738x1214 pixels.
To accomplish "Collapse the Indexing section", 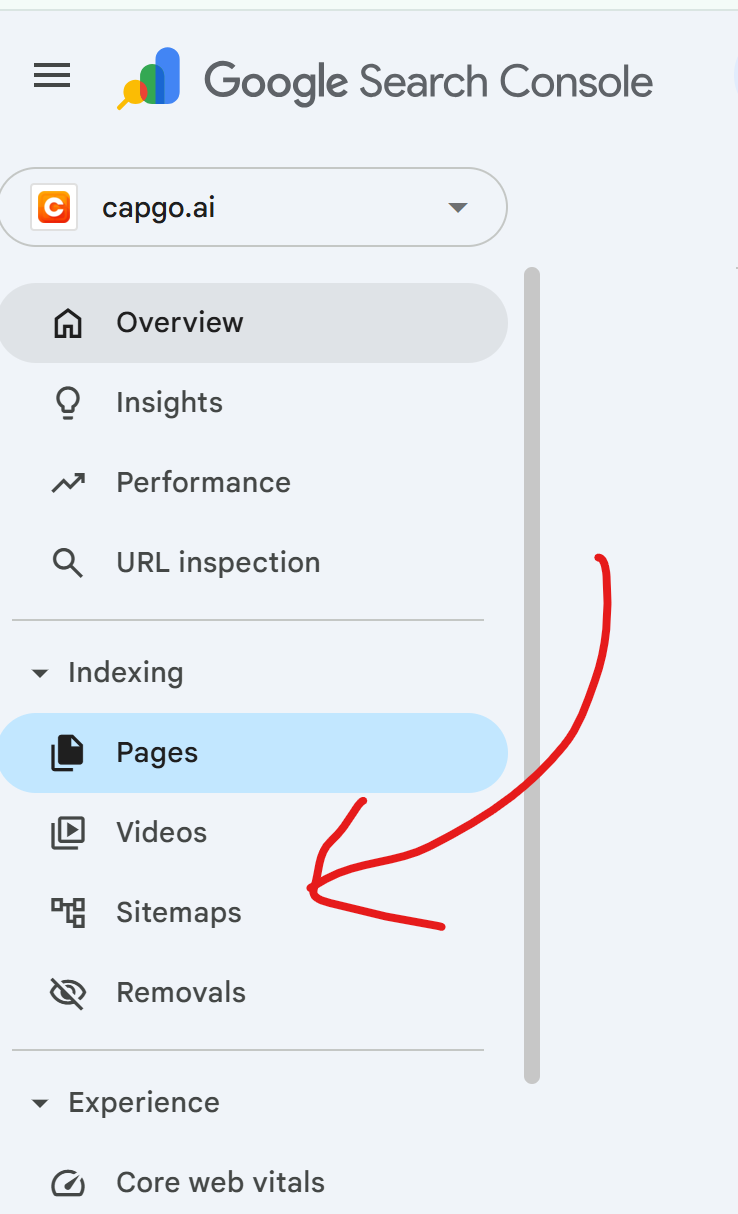I will (x=40, y=673).
